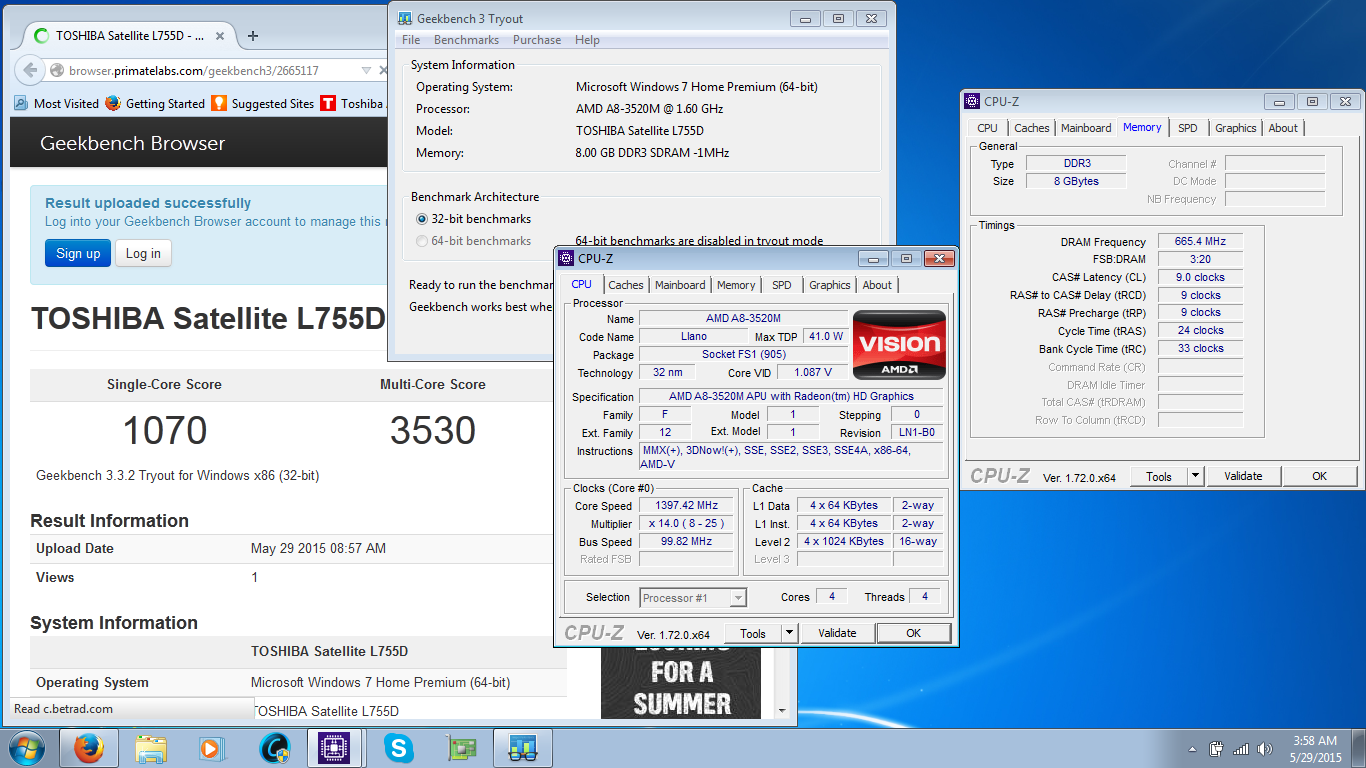
Task: Click the volume speaker tray icon
Action: [1266, 749]
